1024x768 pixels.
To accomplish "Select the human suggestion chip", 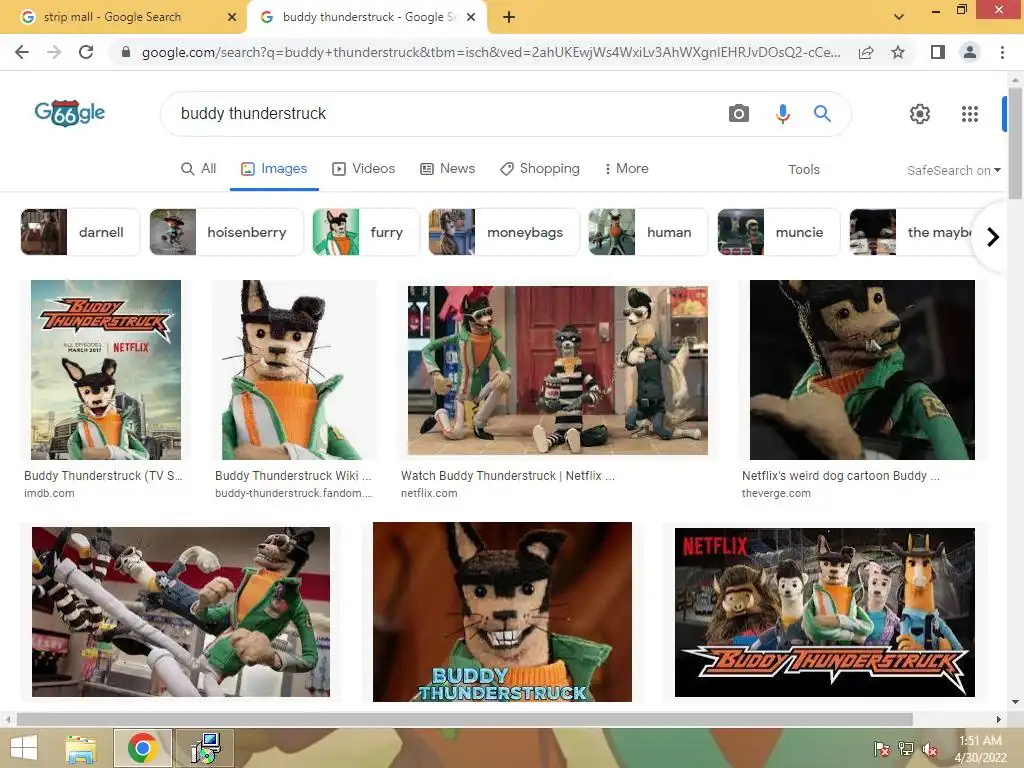I will pos(648,232).
